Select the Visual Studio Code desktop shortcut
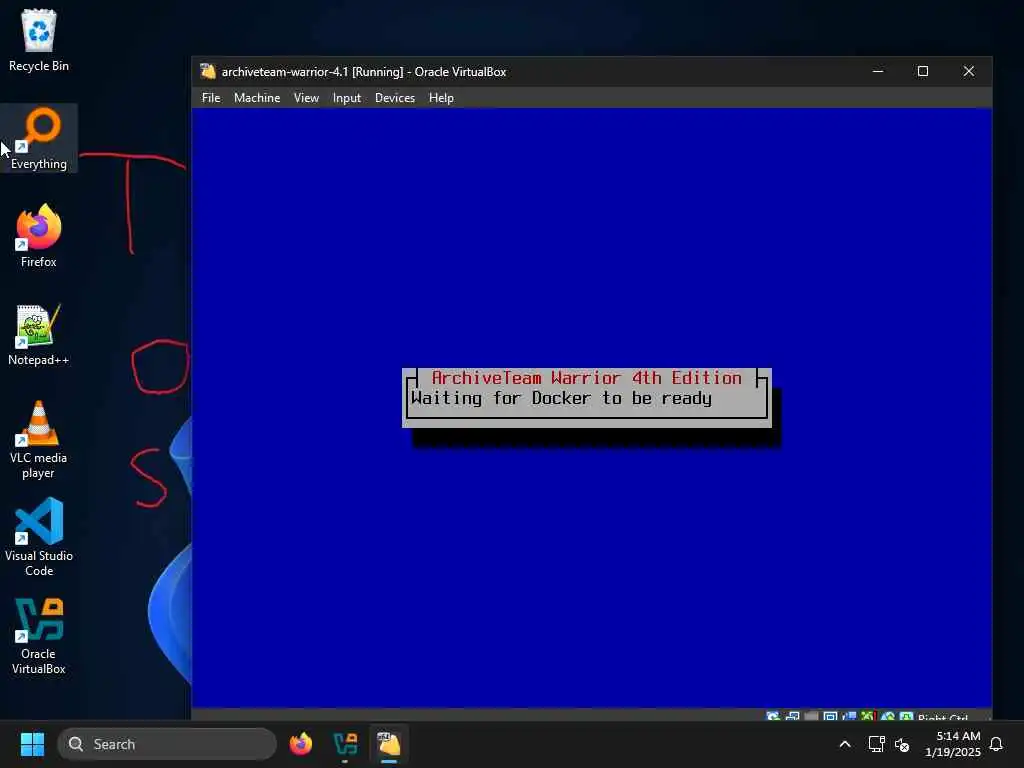Image resolution: width=1024 pixels, height=768 pixels. (x=39, y=537)
